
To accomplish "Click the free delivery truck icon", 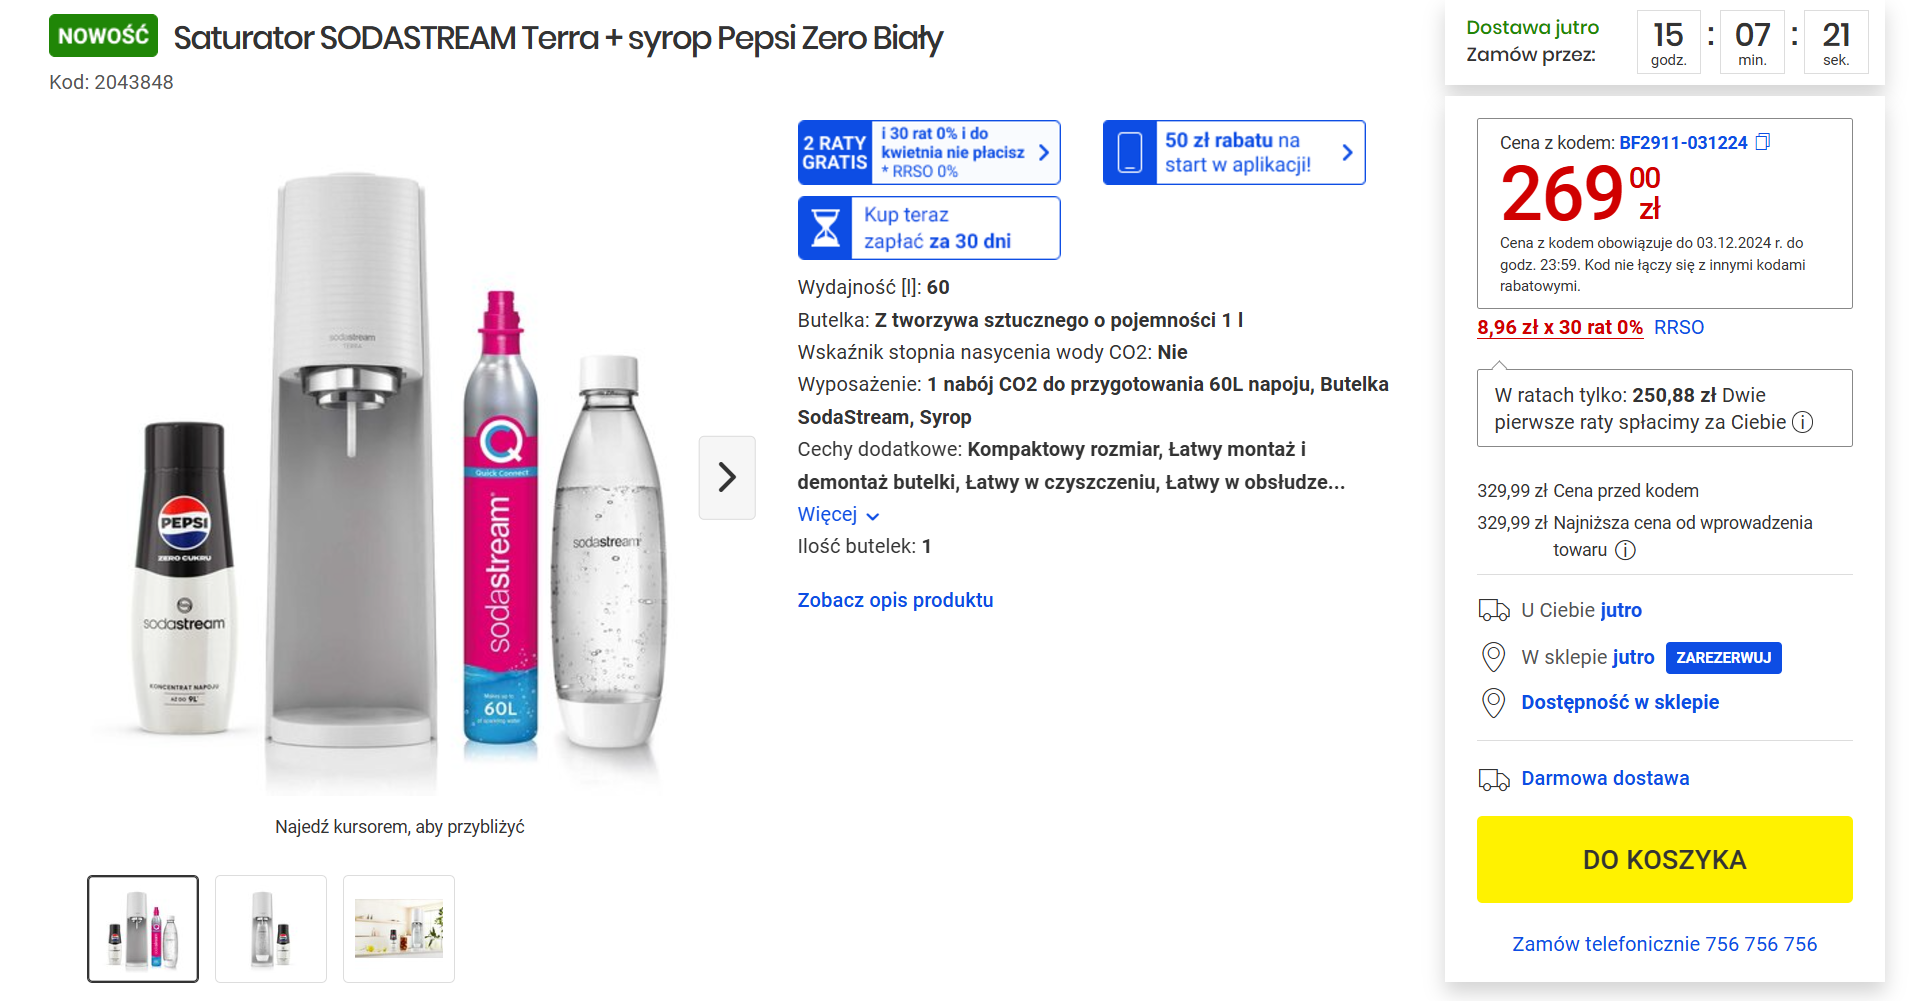I will [1494, 779].
